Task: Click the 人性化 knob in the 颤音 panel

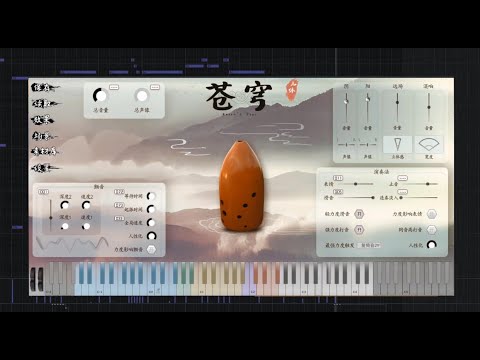Action: 151,236
